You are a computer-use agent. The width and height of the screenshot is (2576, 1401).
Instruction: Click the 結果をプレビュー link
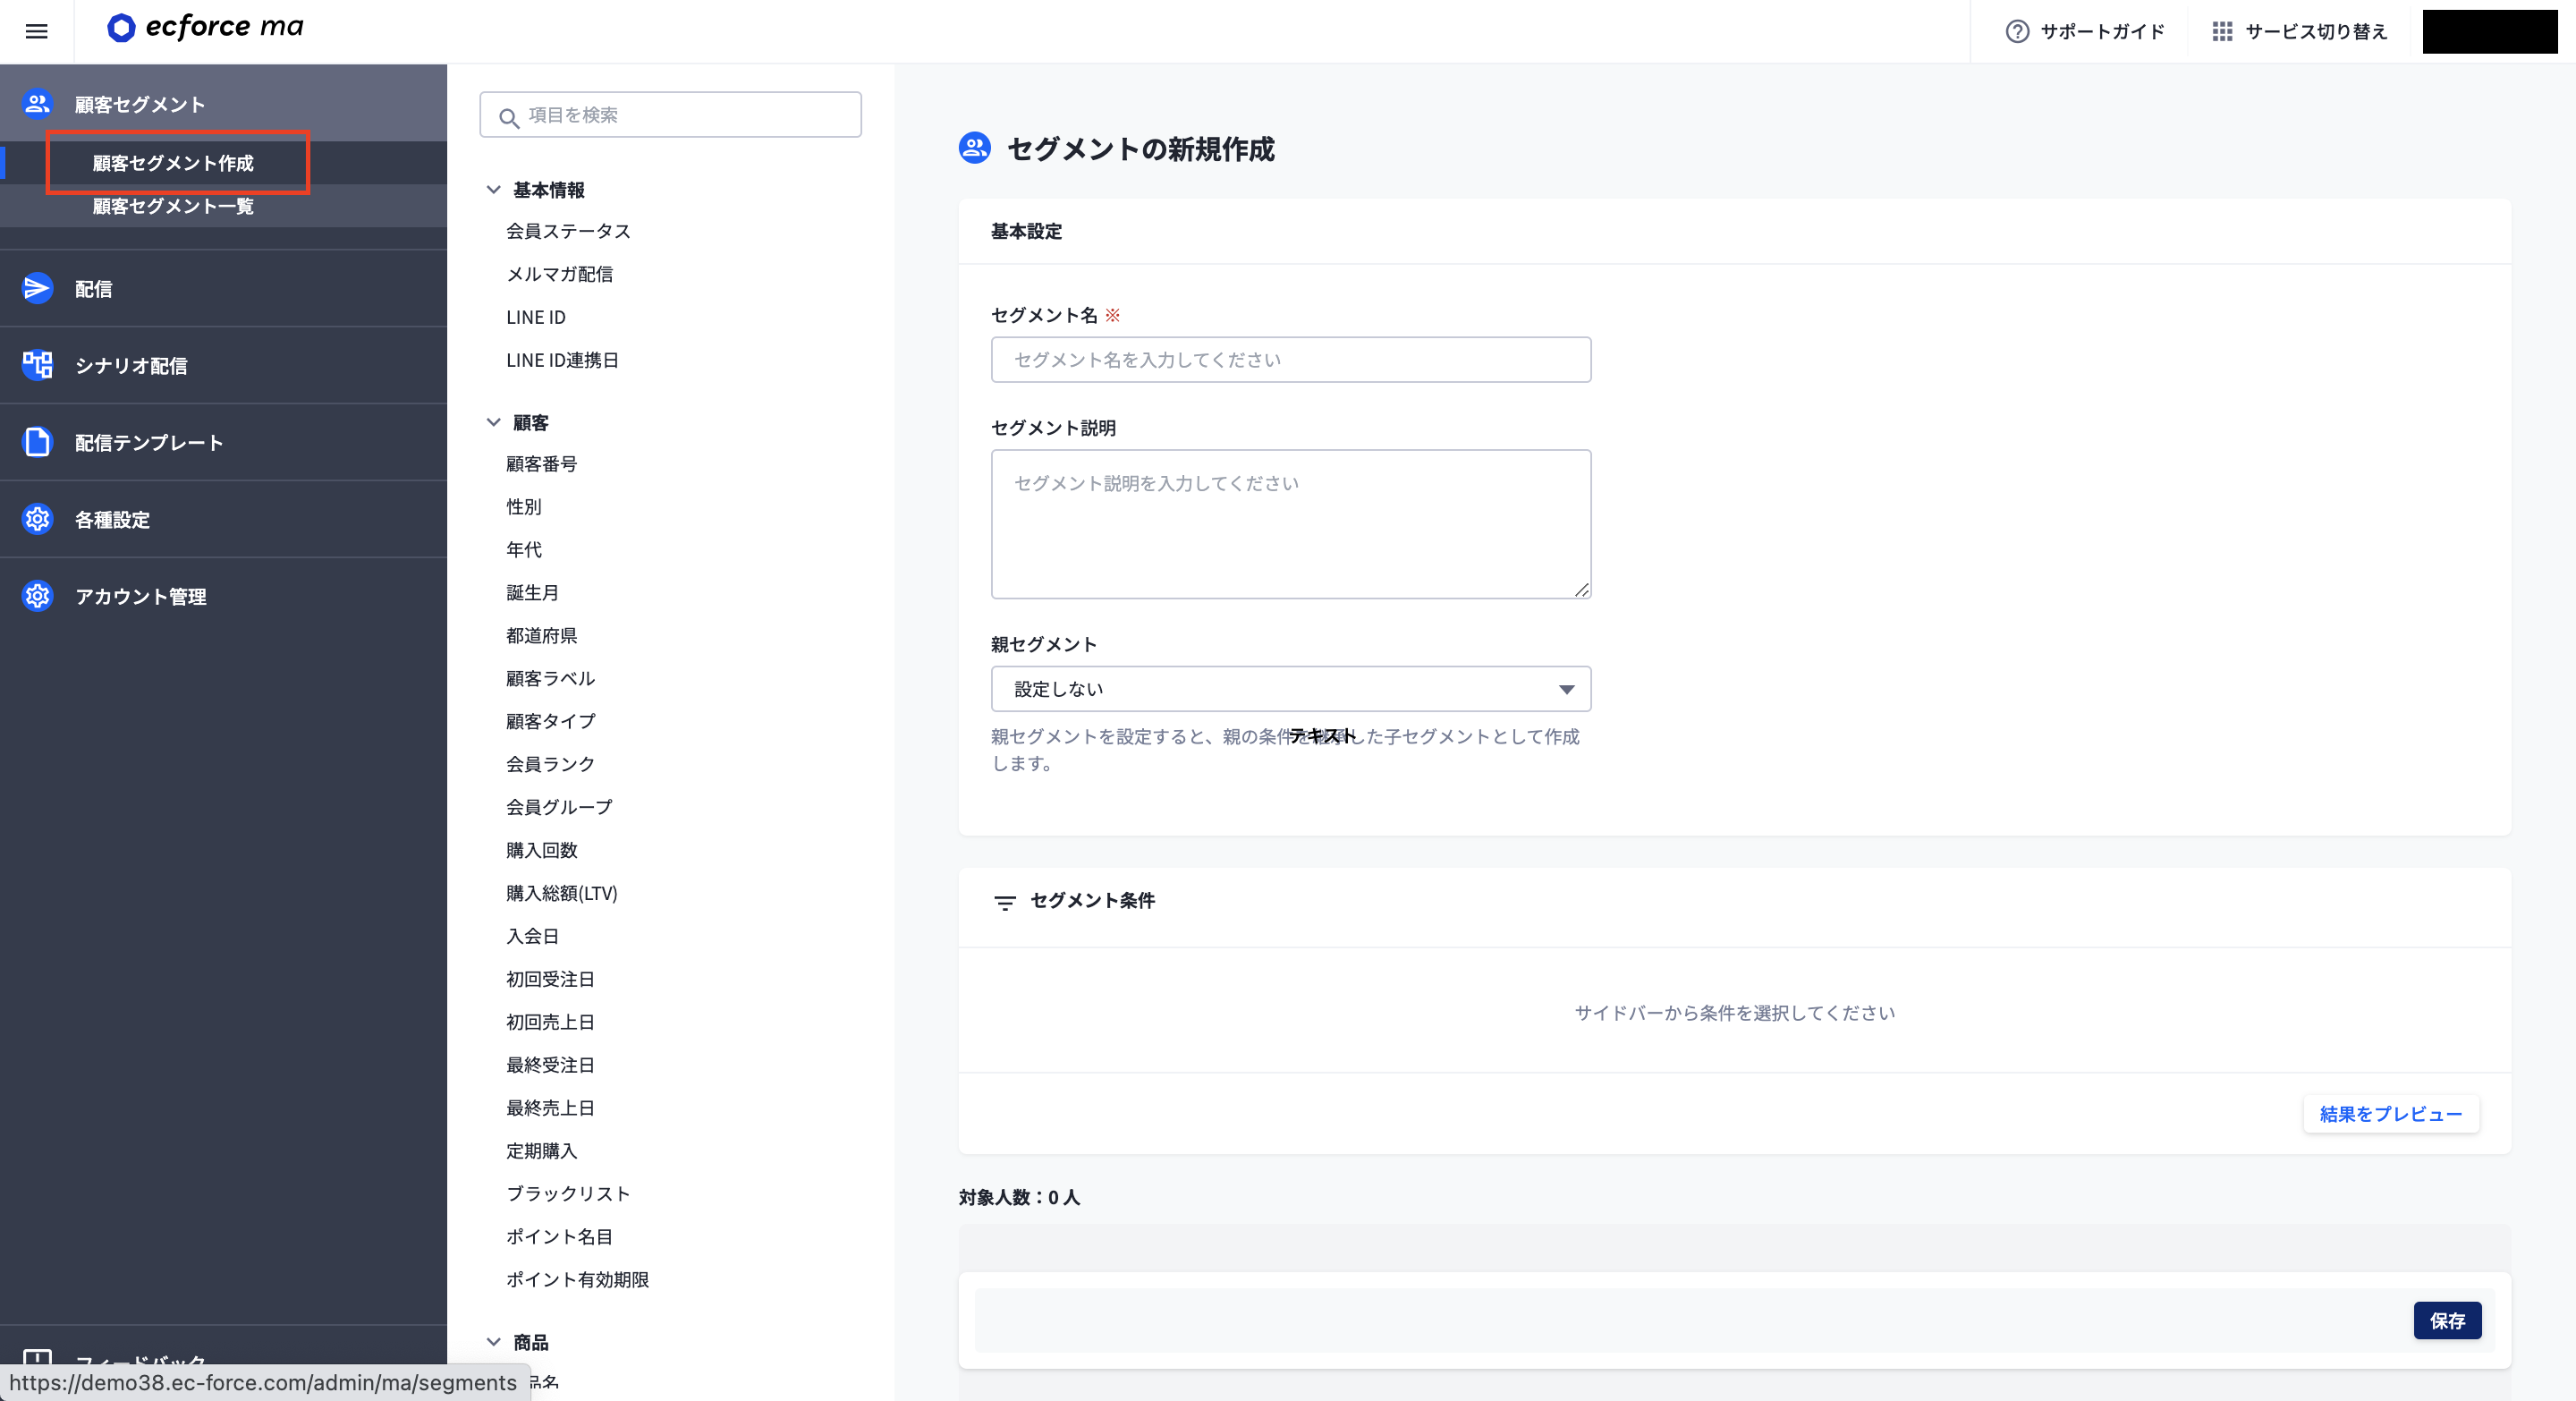pyautogui.click(x=2390, y=1114)
